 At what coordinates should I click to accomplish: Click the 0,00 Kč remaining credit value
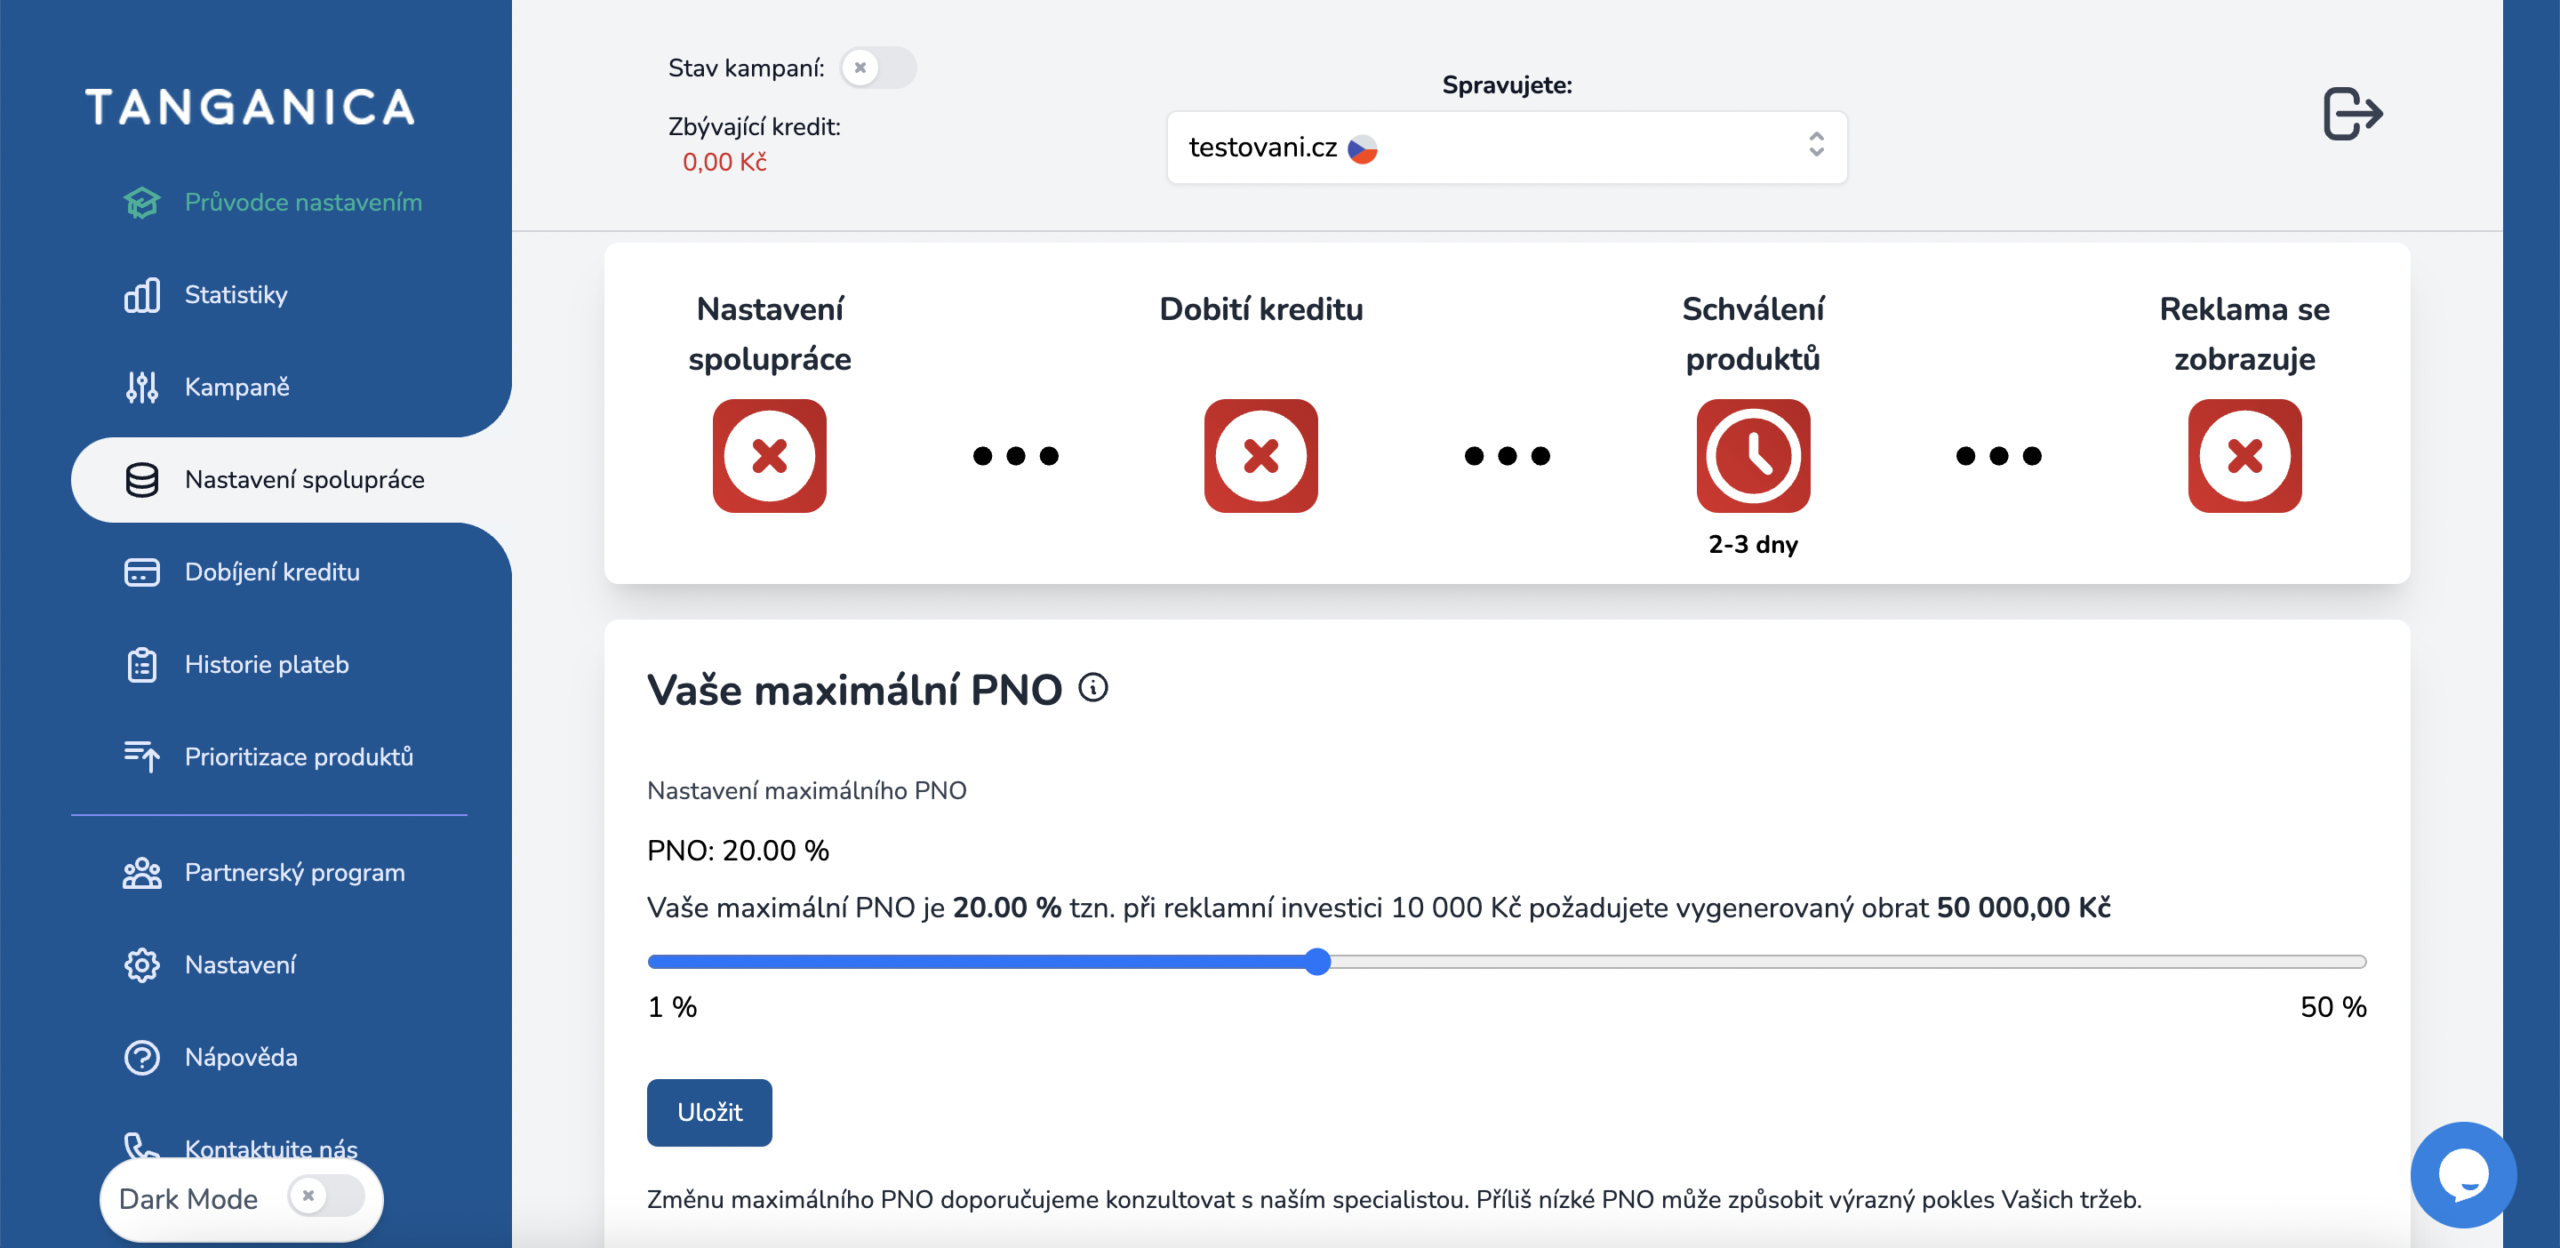tap(724, 162)
